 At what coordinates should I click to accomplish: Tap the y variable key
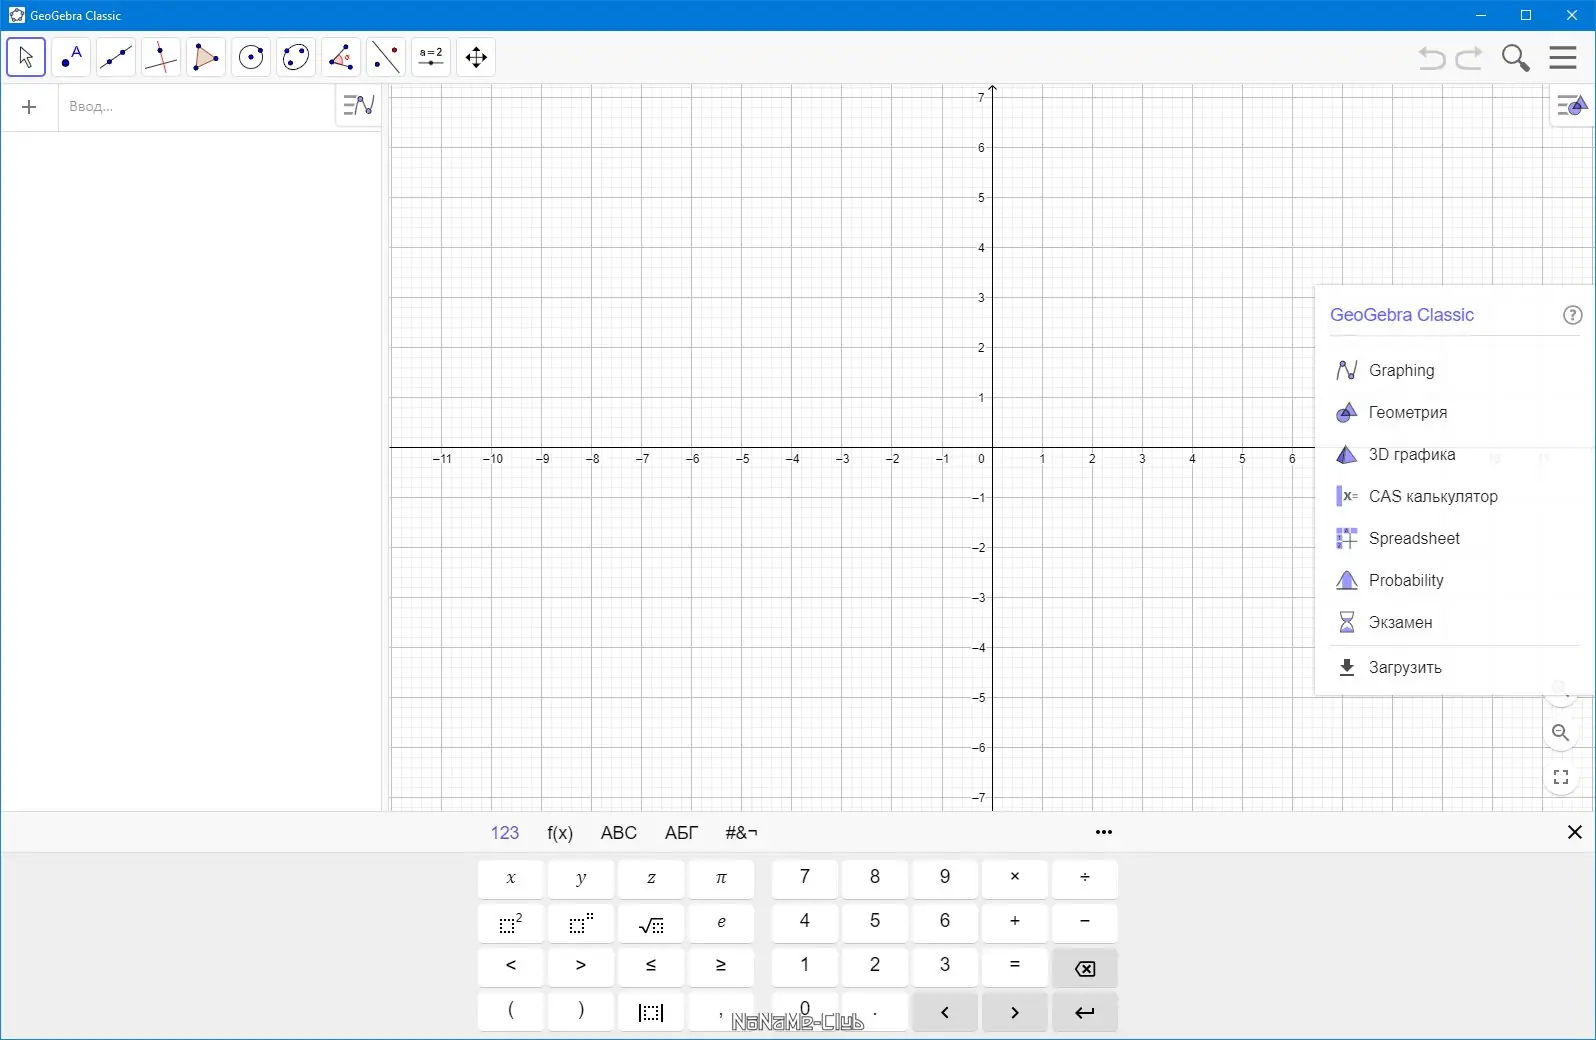pos(581,878)
